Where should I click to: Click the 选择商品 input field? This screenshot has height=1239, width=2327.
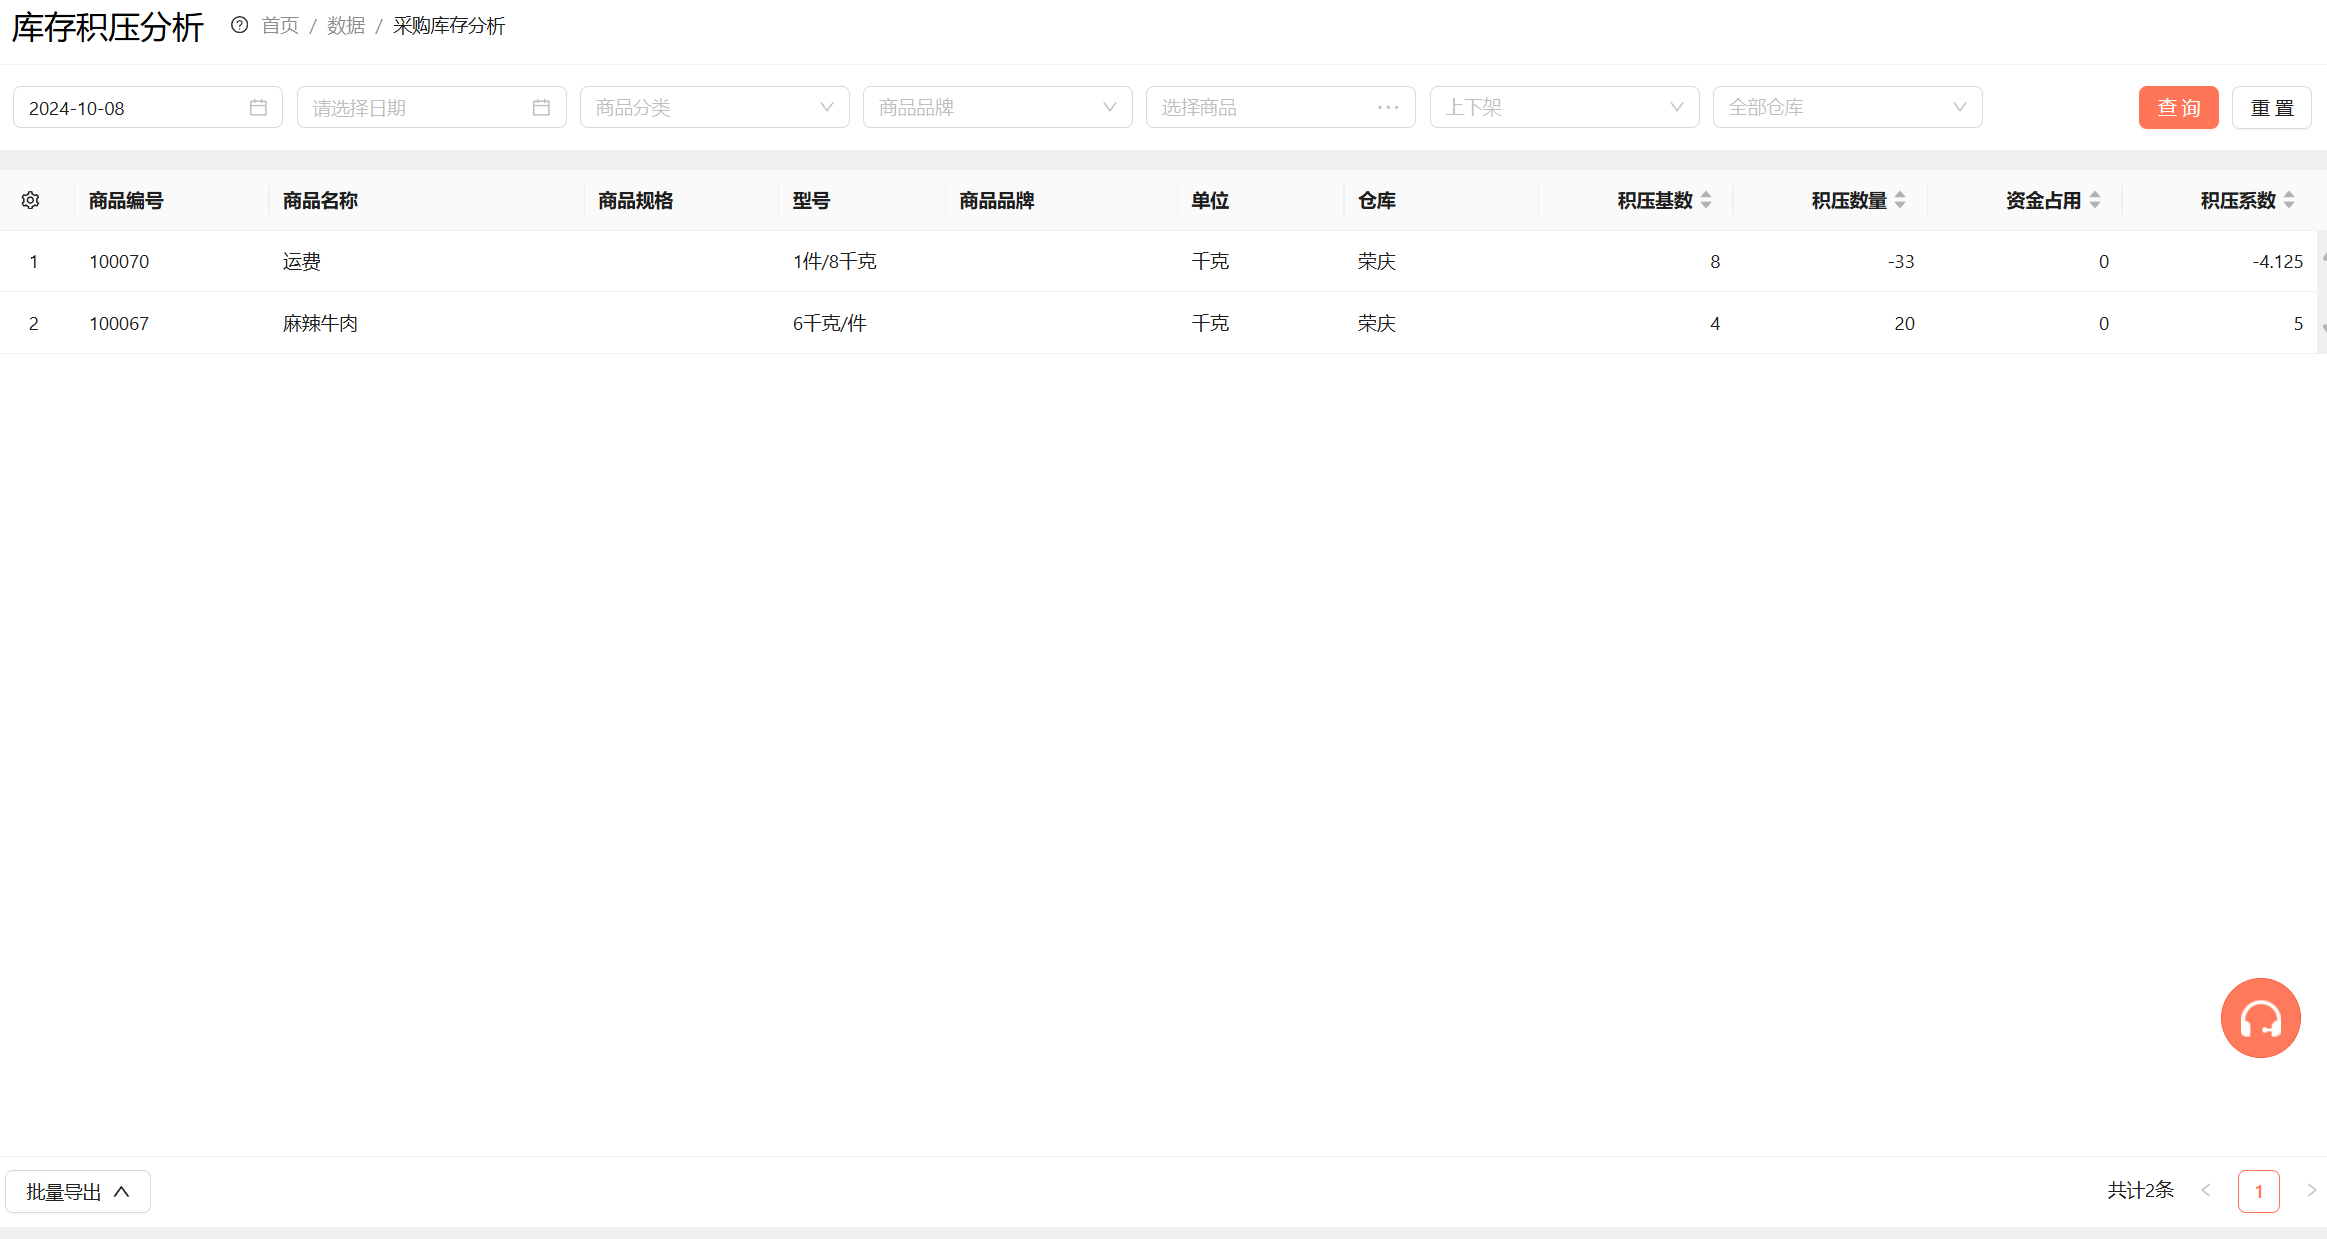pyautogui.click(x=1280, y=107)
